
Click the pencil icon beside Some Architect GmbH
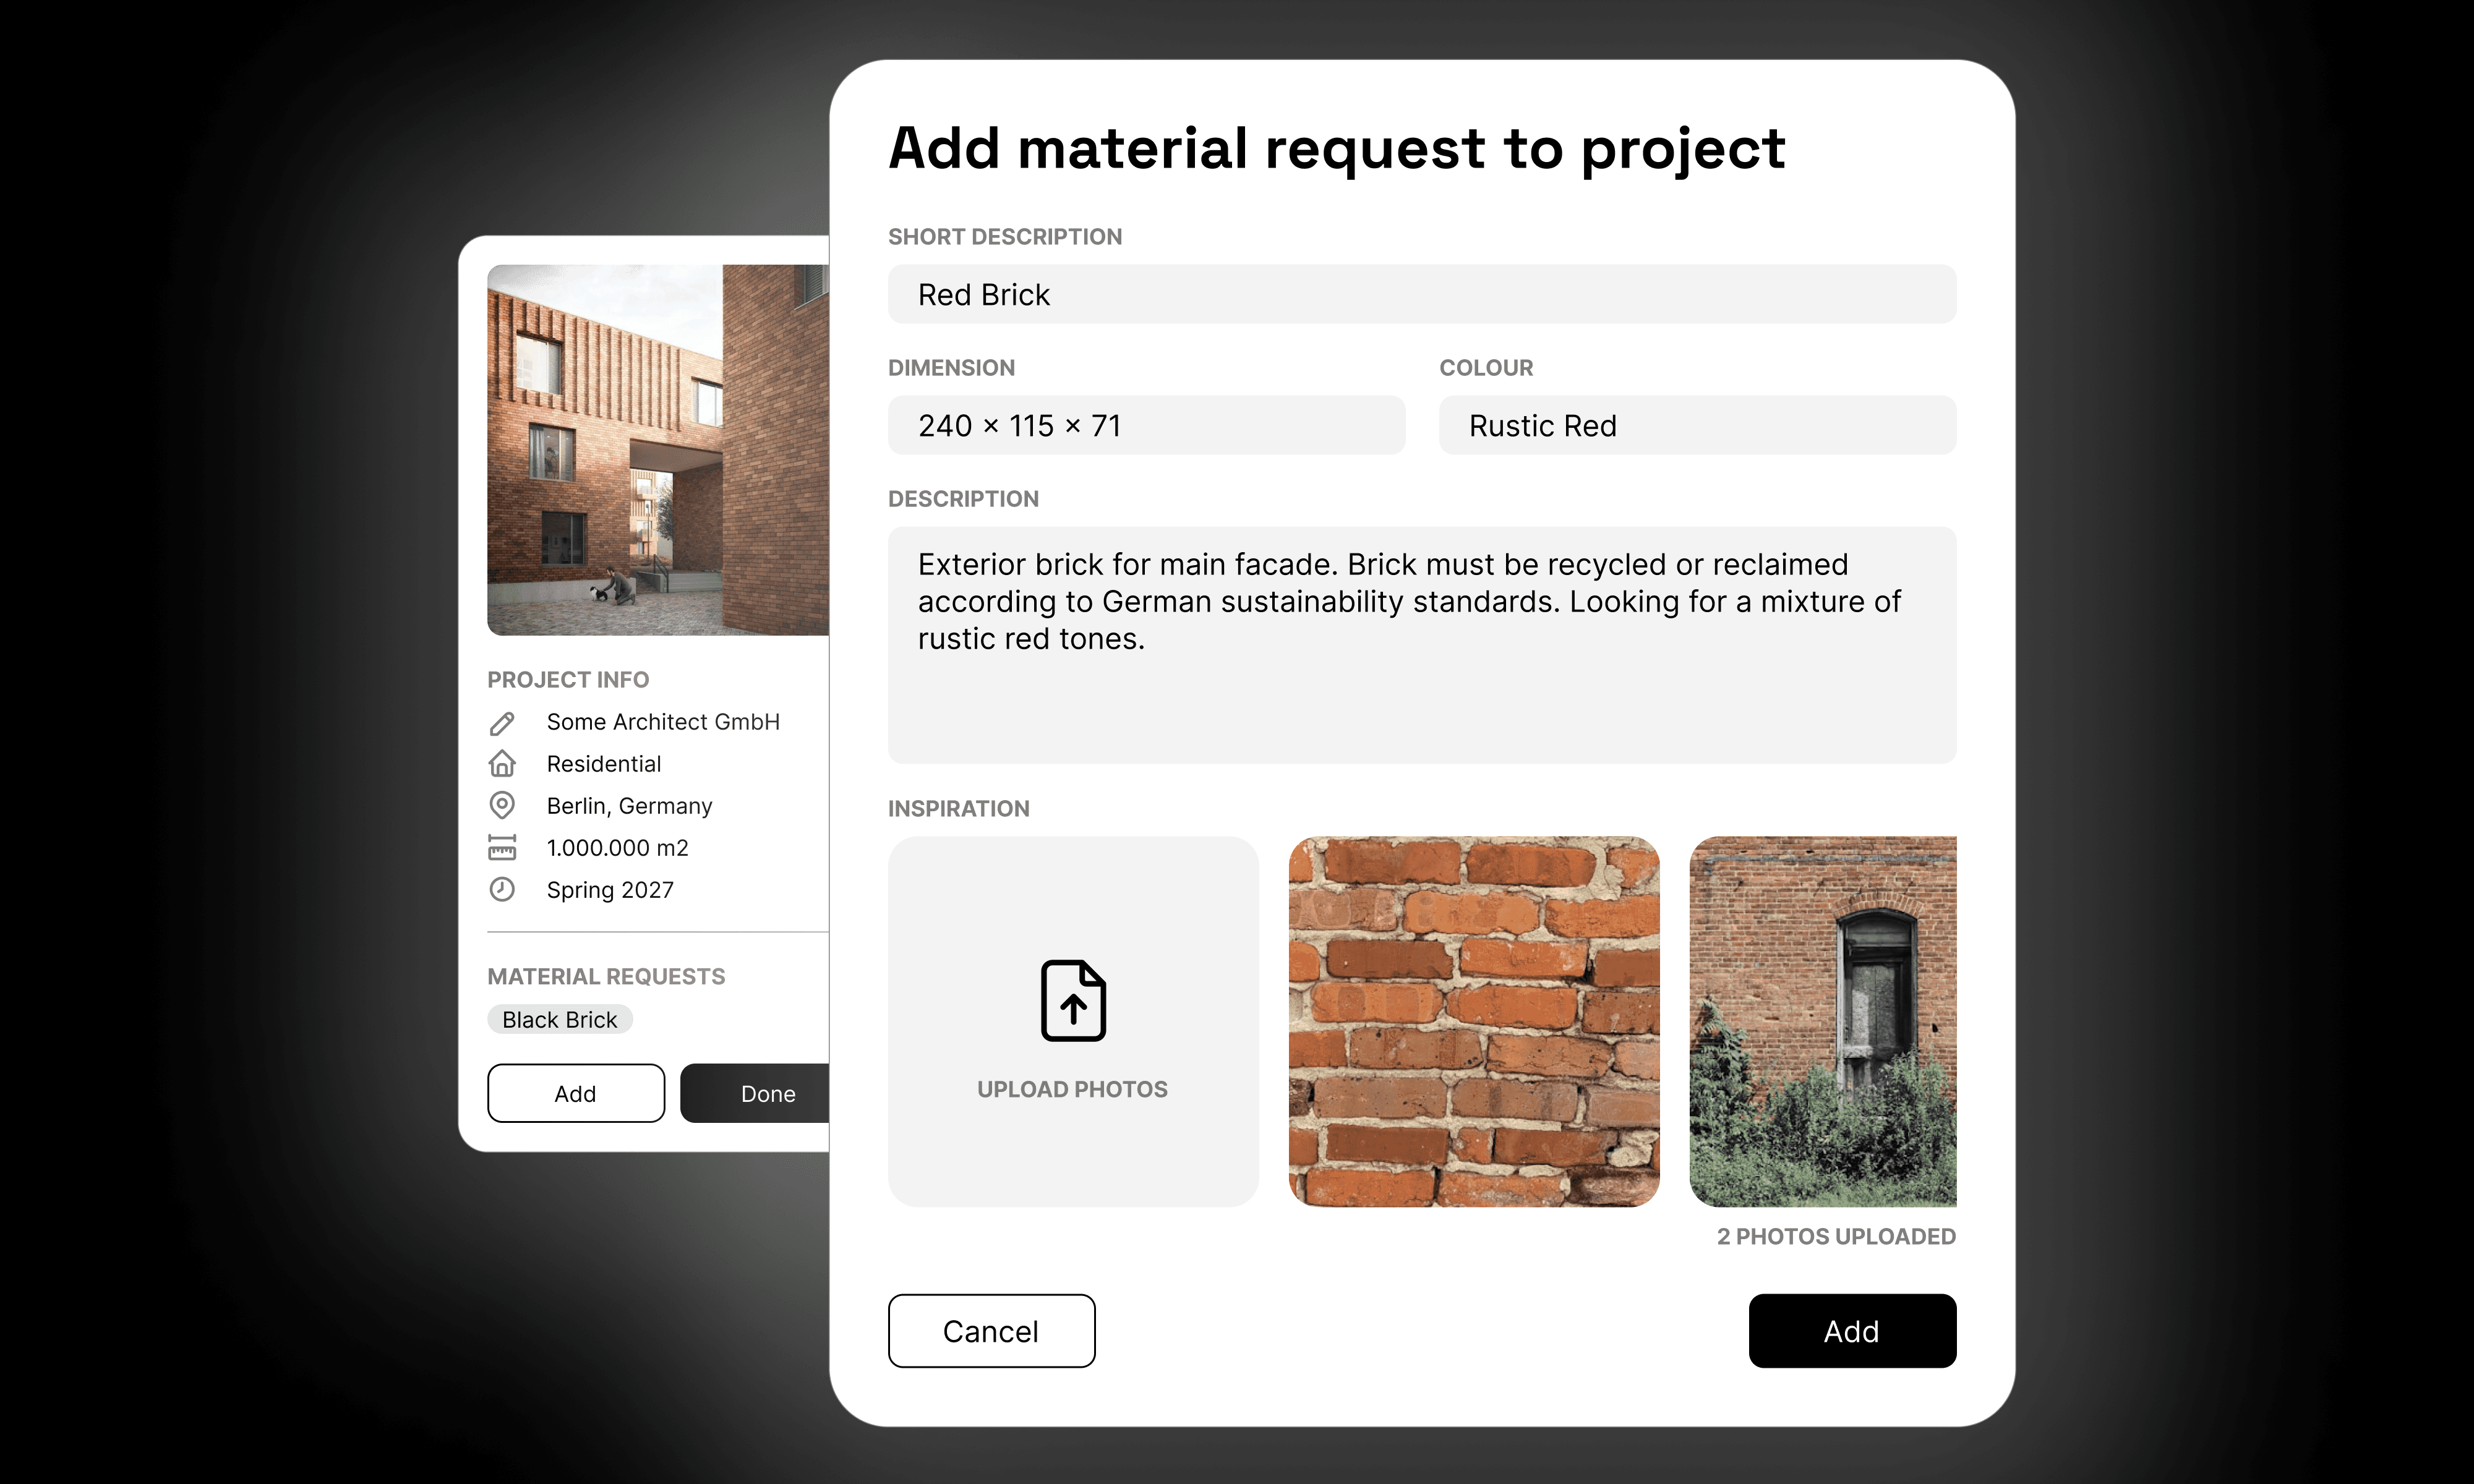coord(502,723)
